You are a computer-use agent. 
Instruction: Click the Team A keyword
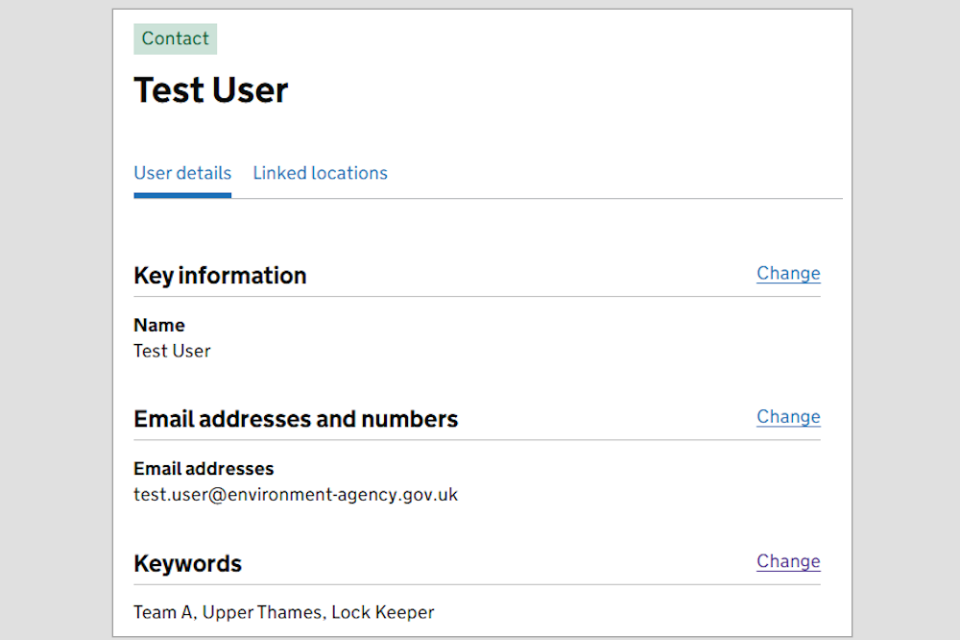(163, 612)
